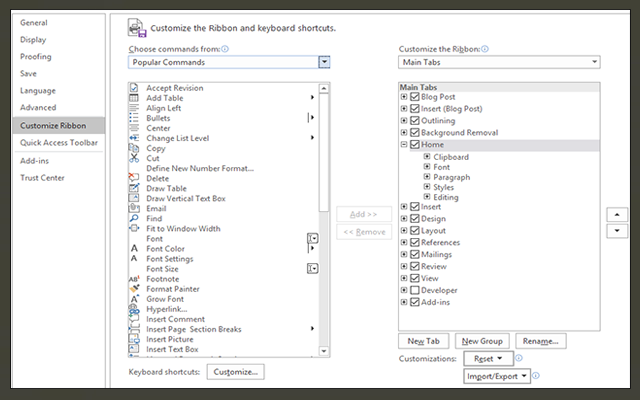
Task: Open the Popular Commands dropdown
Action: (x=324, y=62)
